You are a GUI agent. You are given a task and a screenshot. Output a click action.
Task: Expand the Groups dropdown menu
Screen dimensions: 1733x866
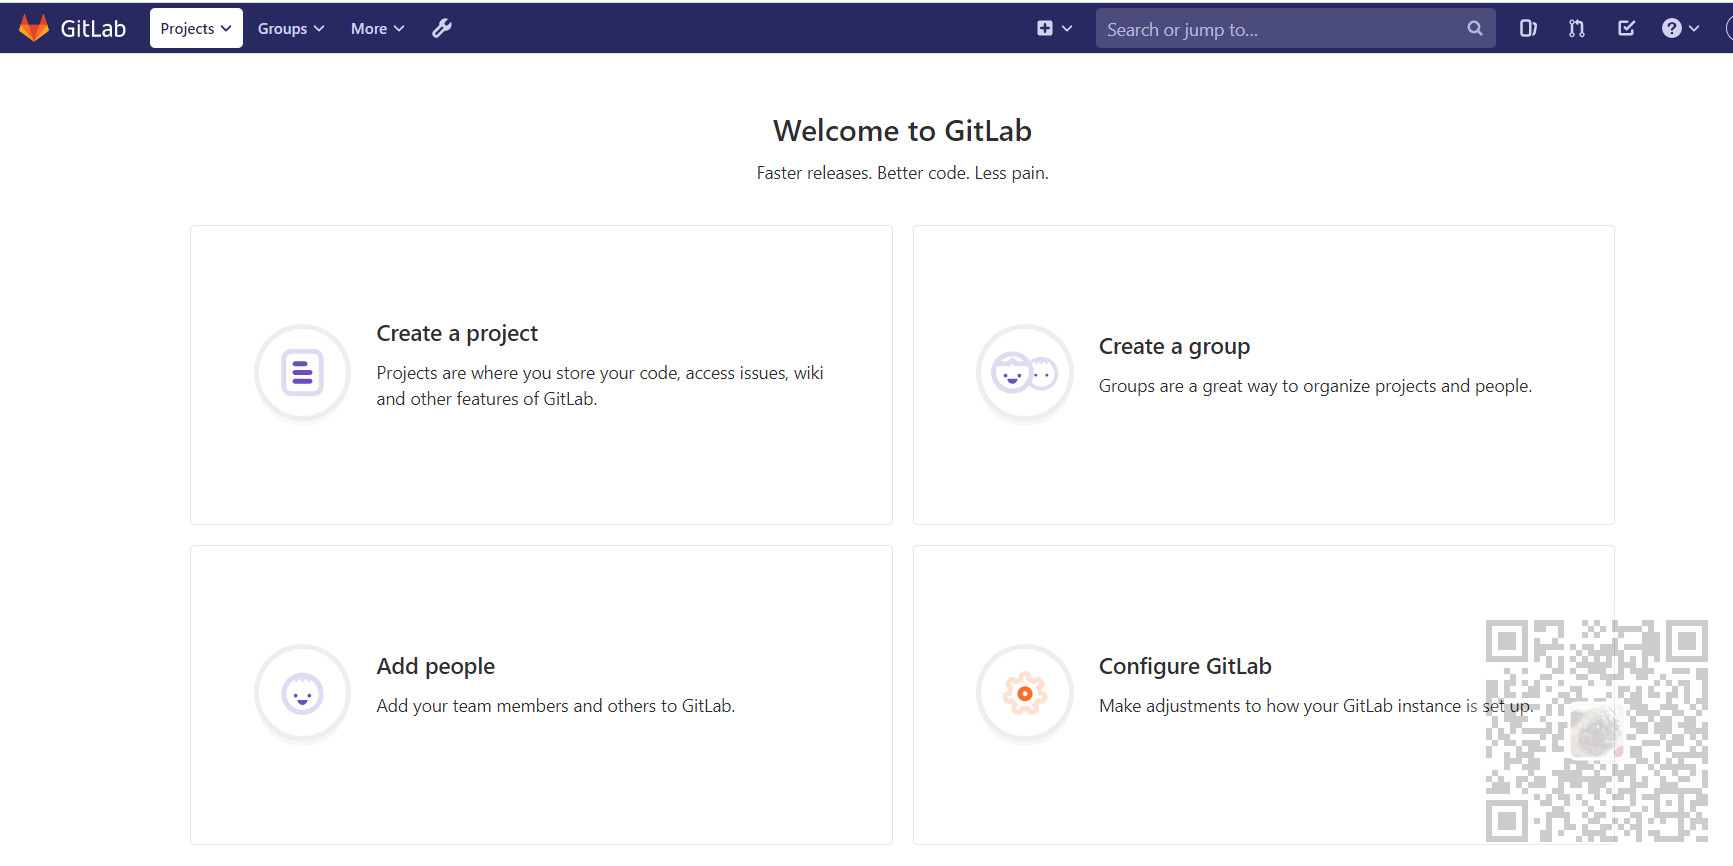[291, 28]
